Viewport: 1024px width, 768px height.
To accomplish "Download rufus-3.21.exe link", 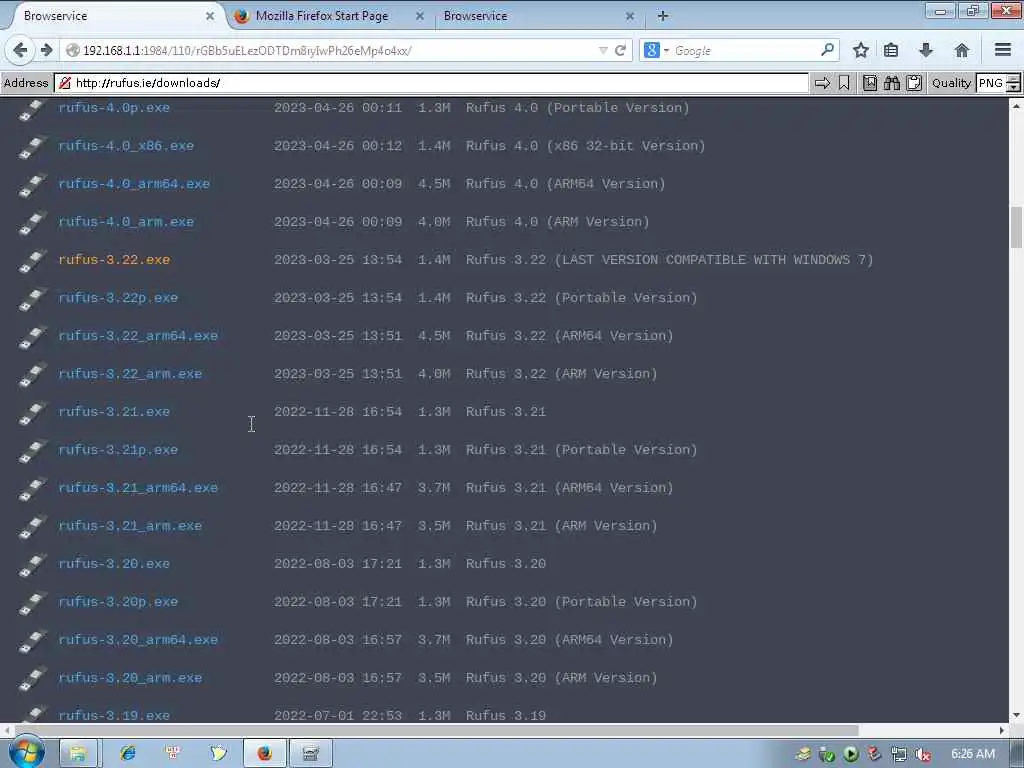I will point(114,412).
